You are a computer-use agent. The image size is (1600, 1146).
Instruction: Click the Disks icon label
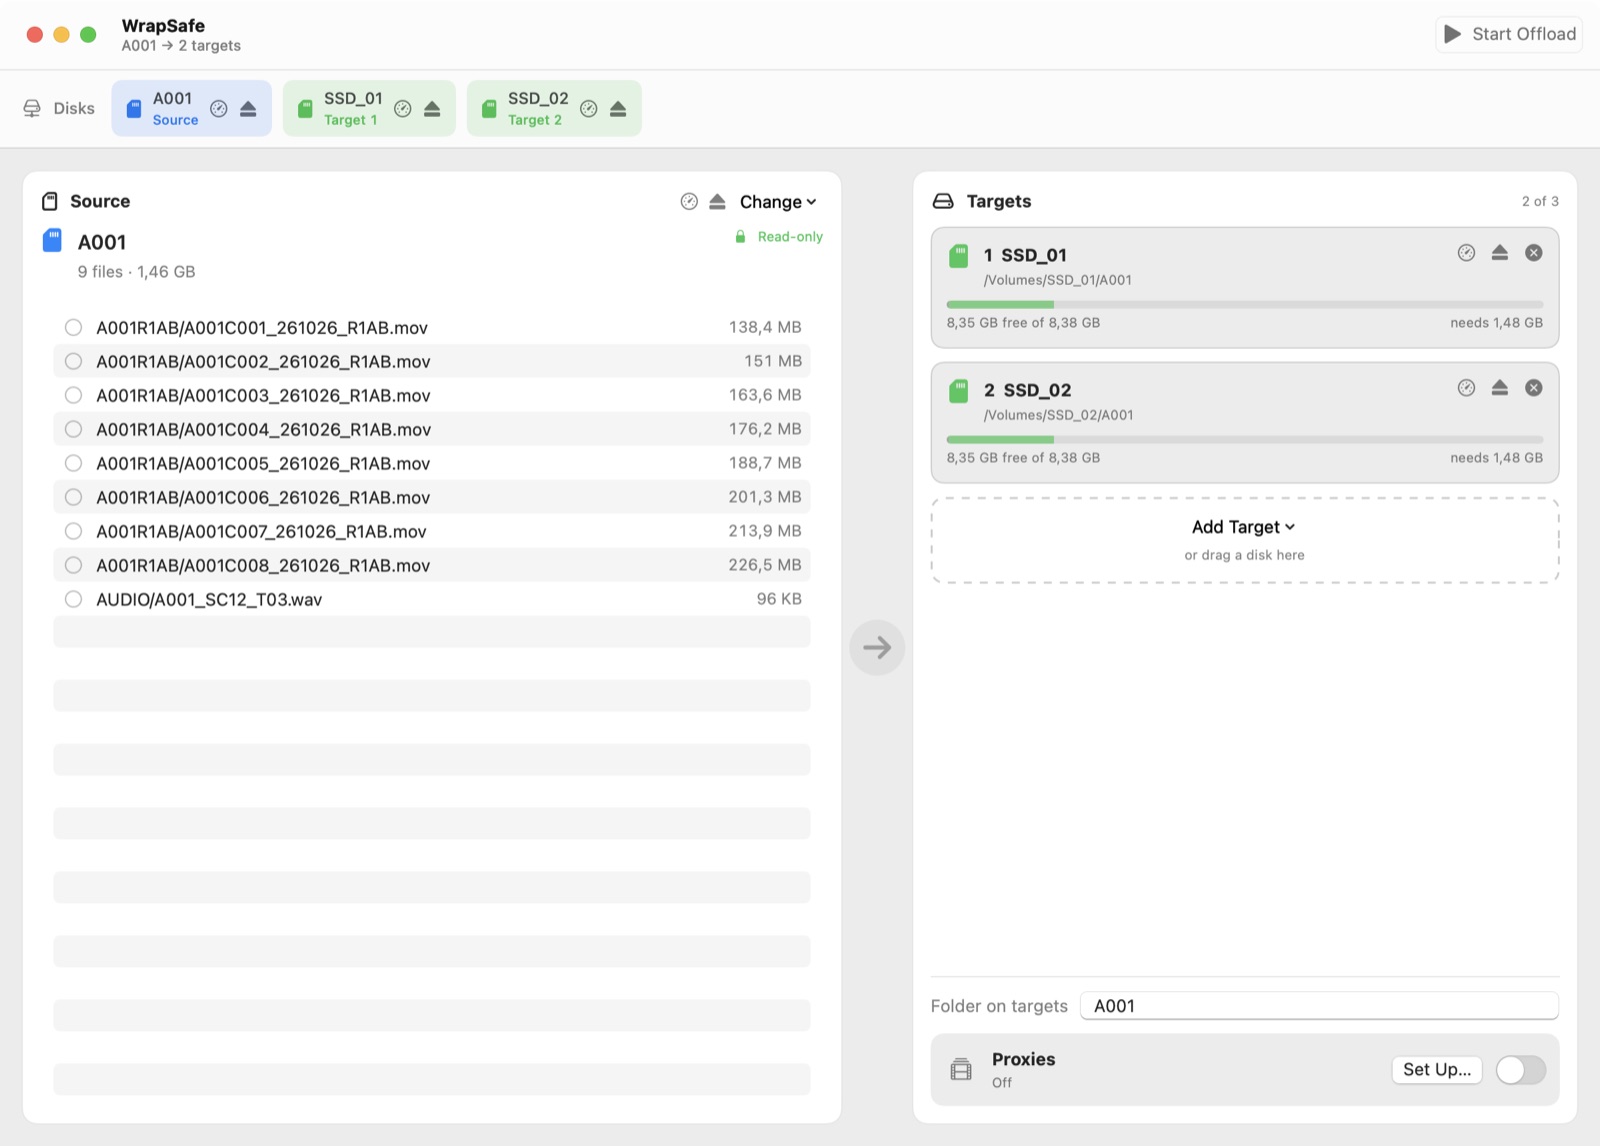(59, 108)
